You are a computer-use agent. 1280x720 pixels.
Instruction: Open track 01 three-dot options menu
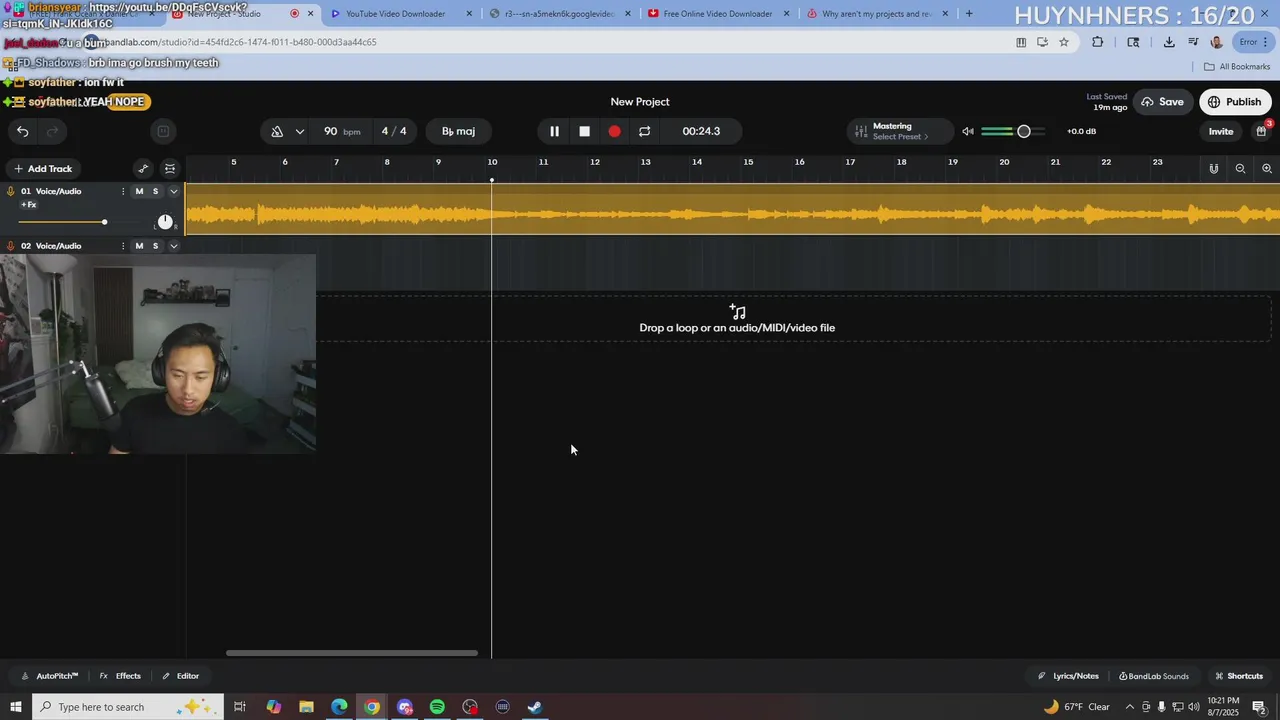[123, 191]
